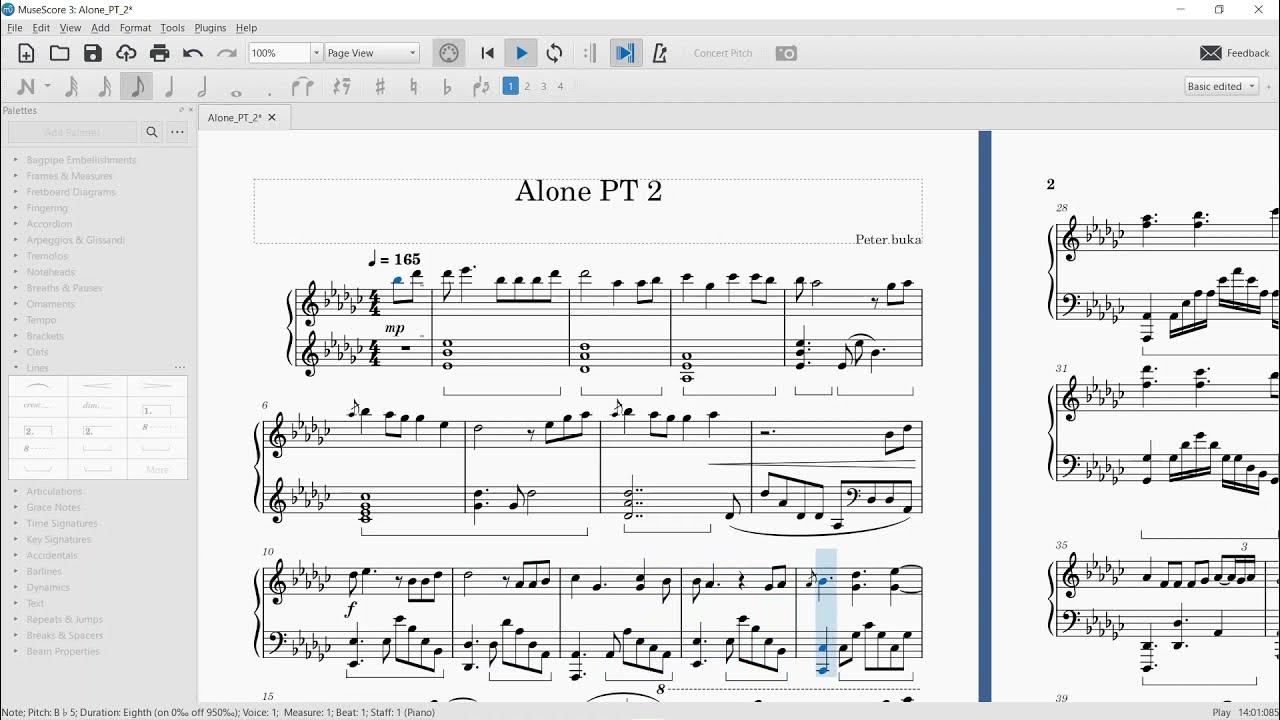Close the Alone_PT_2* tab
This screenshot has width=1280, height=720.
pos(272,117)
